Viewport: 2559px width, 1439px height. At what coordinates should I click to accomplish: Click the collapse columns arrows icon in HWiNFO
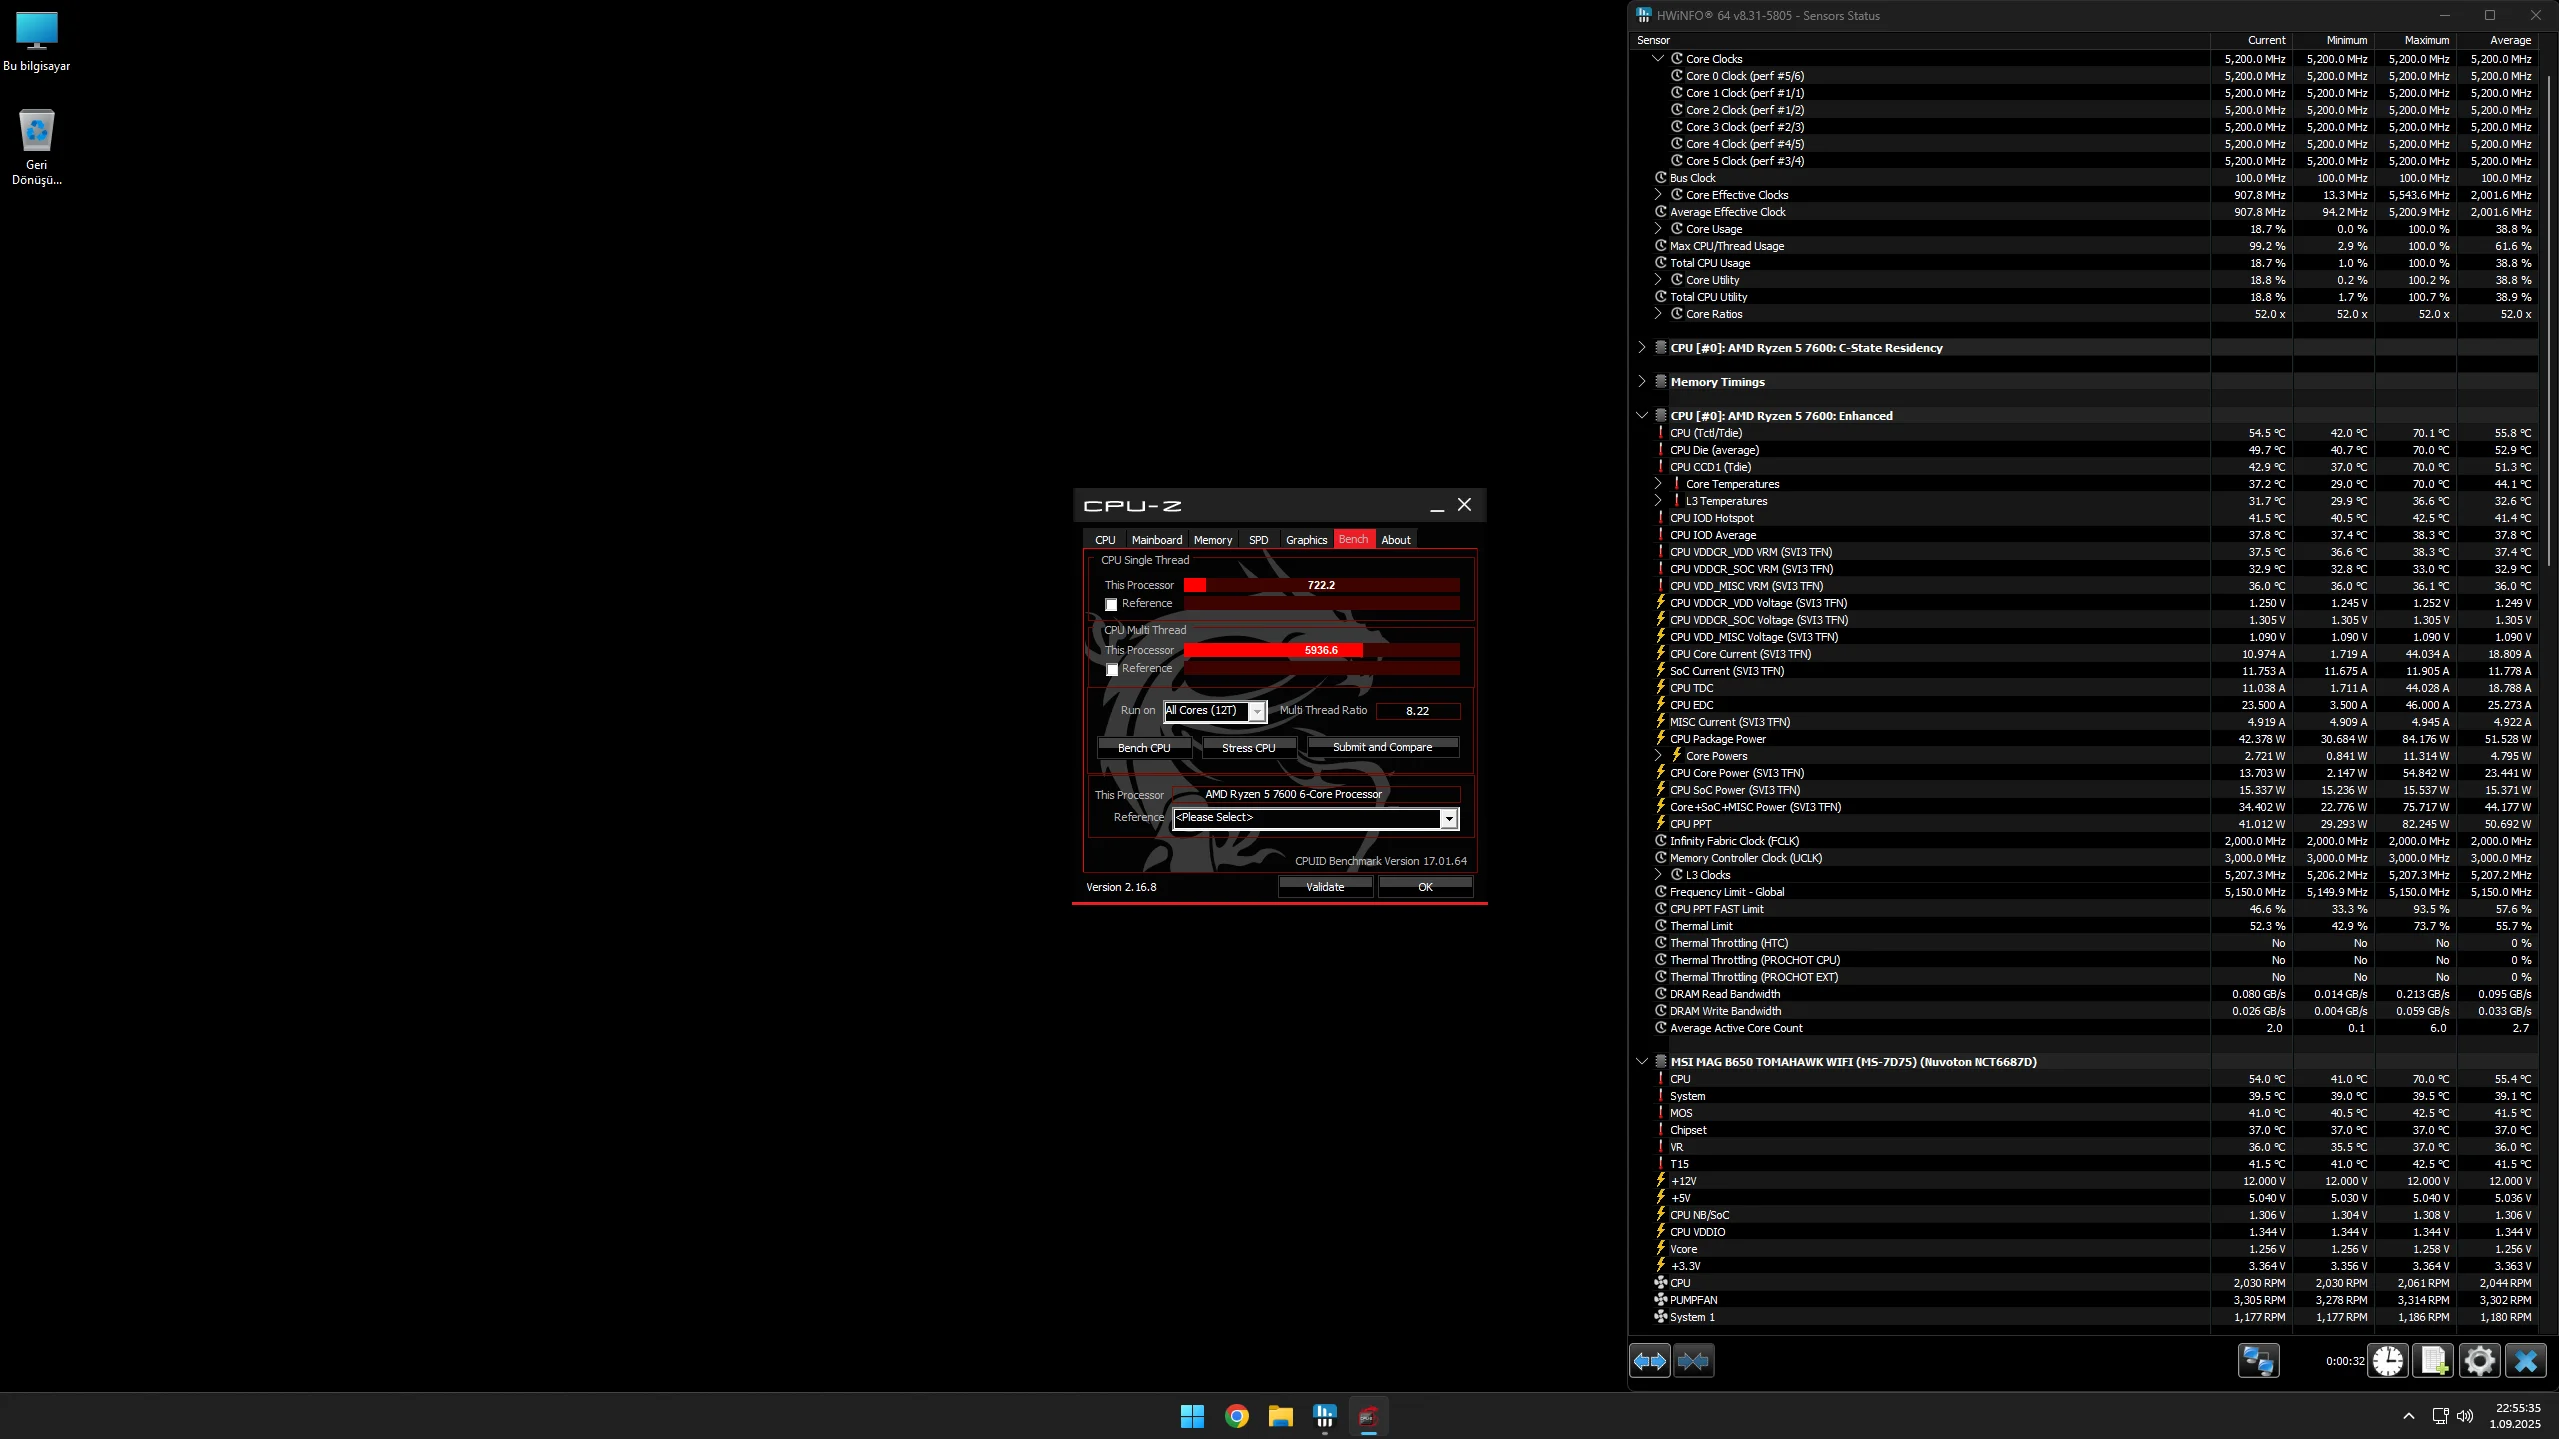click(1693, 1361)
